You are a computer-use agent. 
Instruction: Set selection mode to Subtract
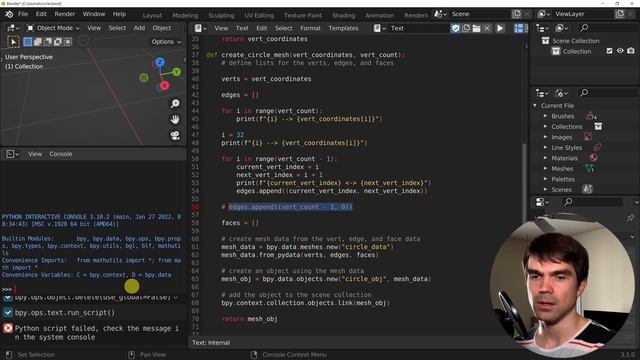(48, 42)
